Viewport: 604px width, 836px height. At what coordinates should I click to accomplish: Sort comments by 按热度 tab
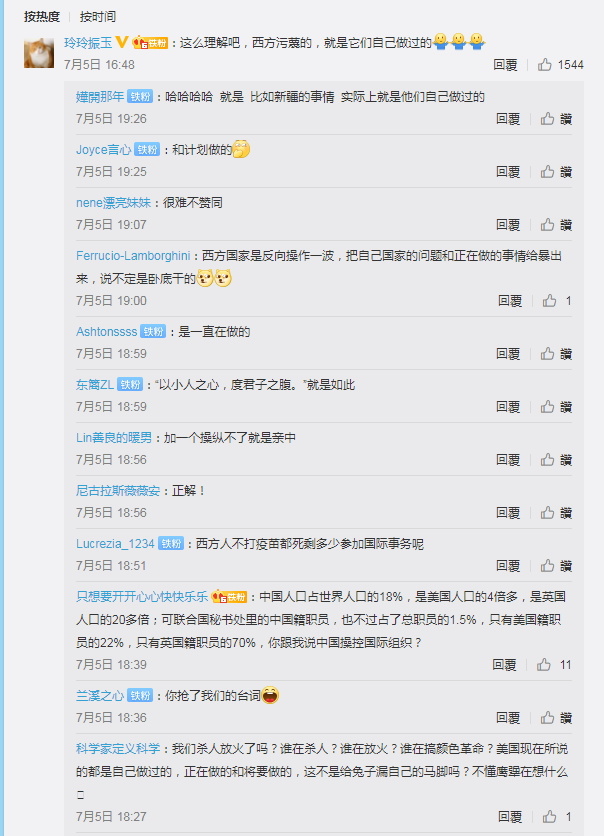pos(42,17)
